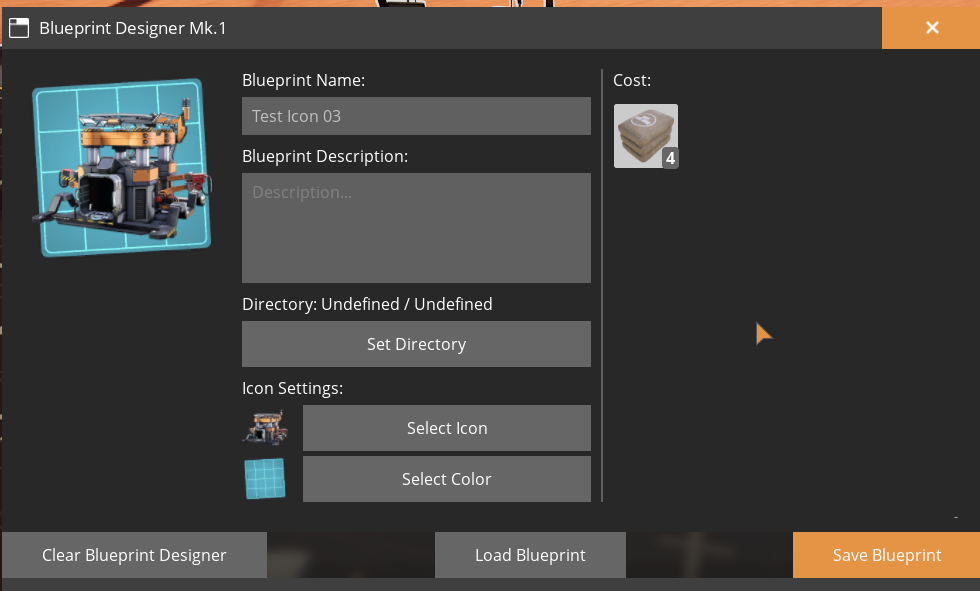Click the small machine icon preview
Viewport: 980px width, 591px height.
(x=266, y=427)
